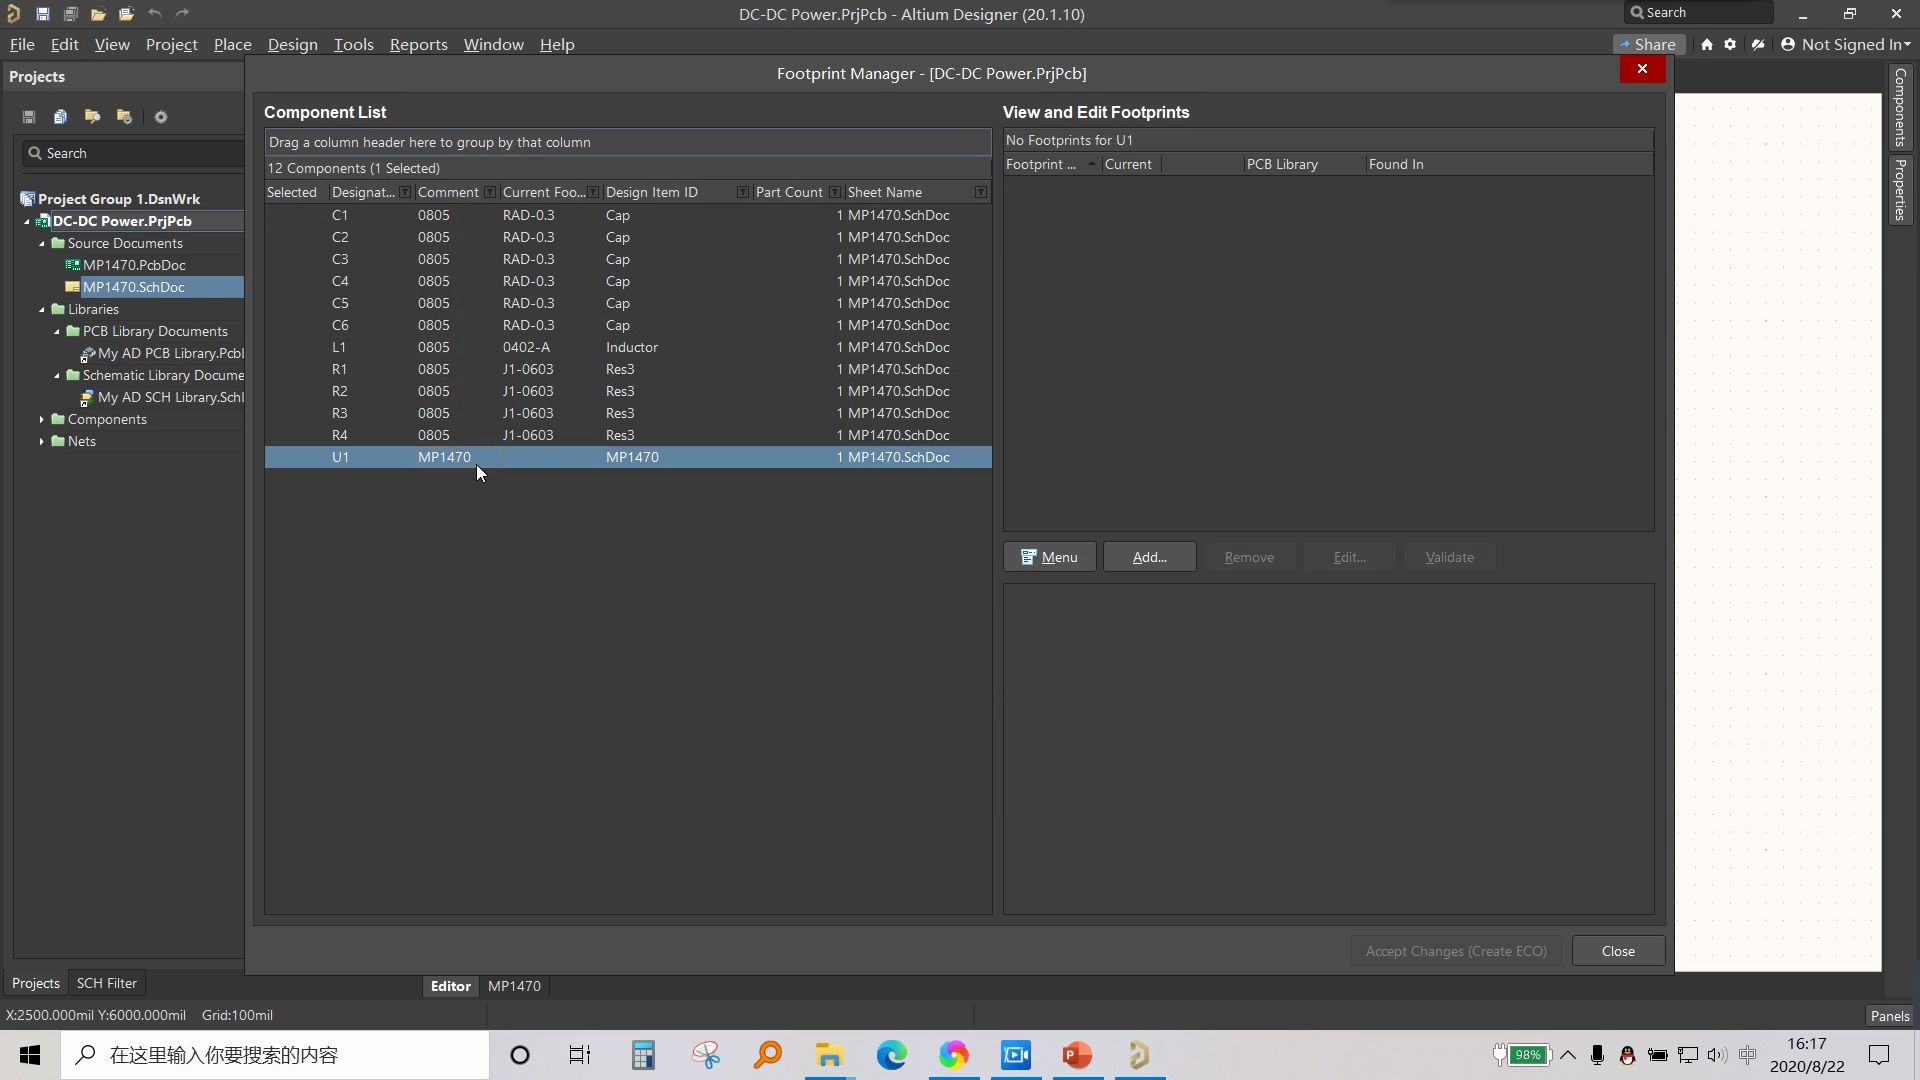Open PowerPoint from the taskbar
Image resolution: width=1920 pixels, height=1080 pixels.
tap(1077, 1055)
